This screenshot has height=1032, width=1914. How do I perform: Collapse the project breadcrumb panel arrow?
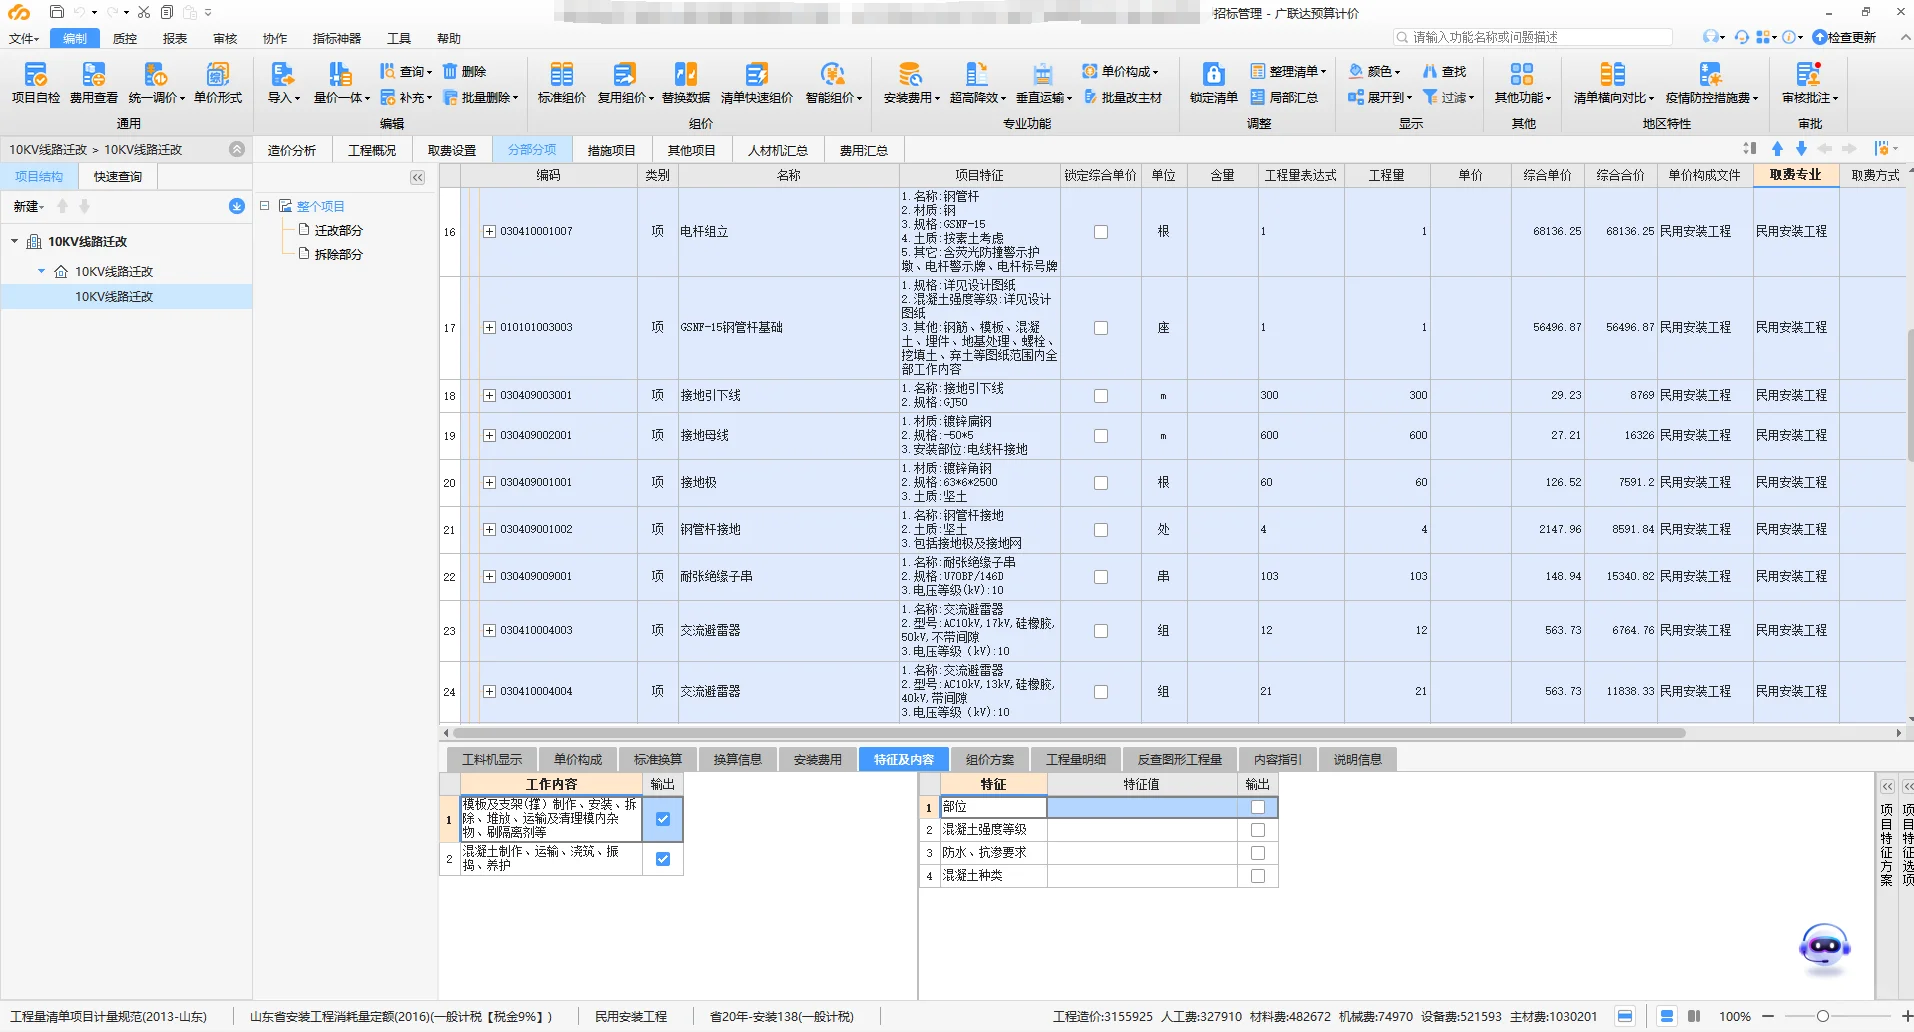(237, 149)
